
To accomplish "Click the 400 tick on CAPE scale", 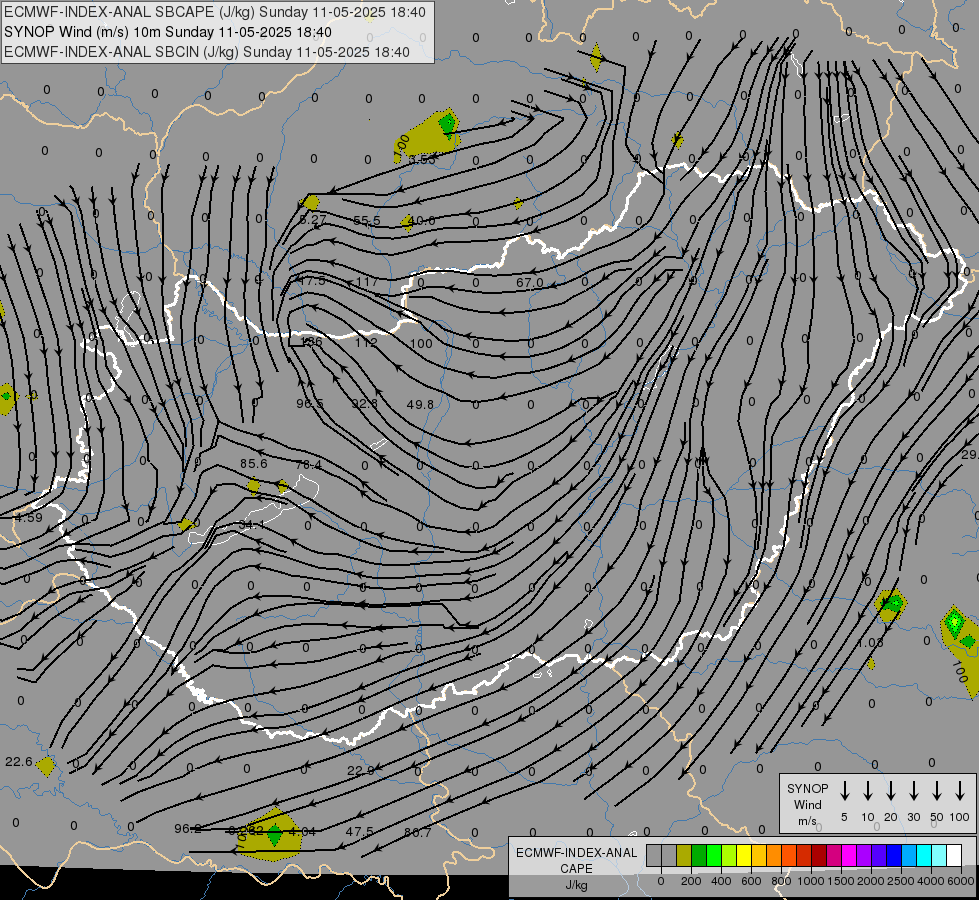I will [721, 881].
